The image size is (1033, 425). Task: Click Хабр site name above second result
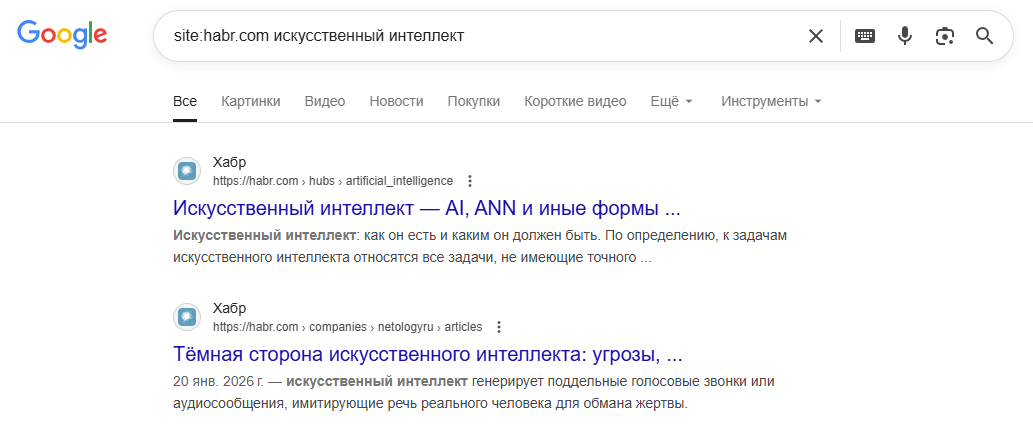click(229, 308)
